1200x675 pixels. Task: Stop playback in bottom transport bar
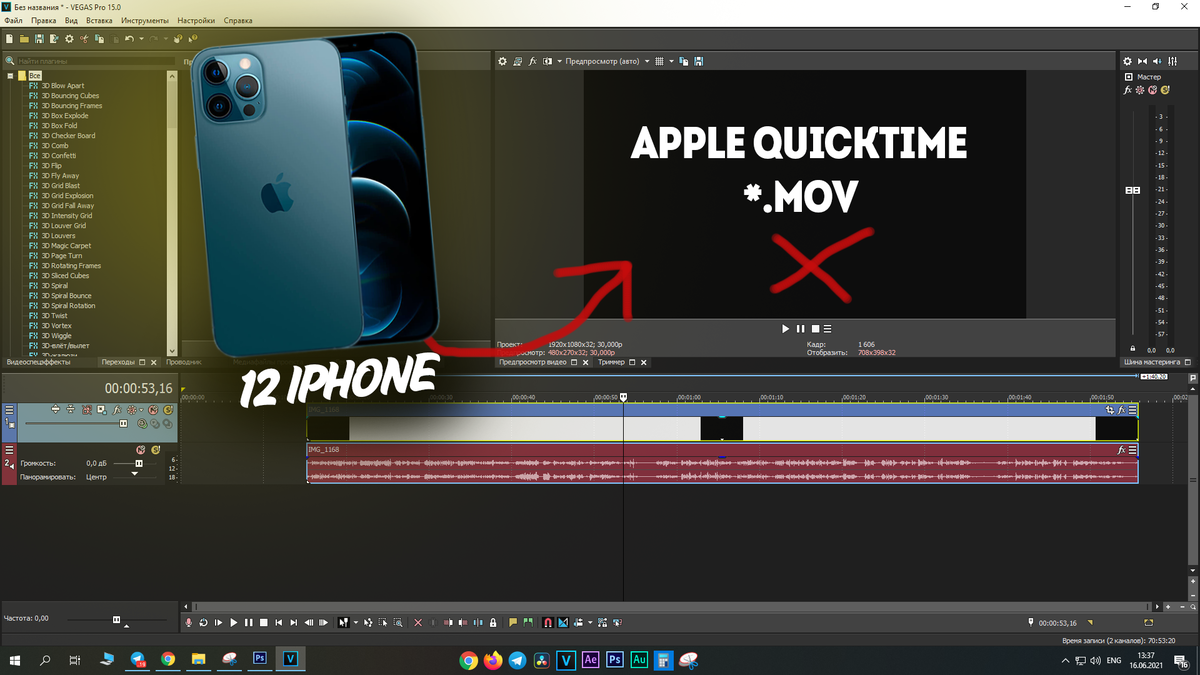[264, 622]
